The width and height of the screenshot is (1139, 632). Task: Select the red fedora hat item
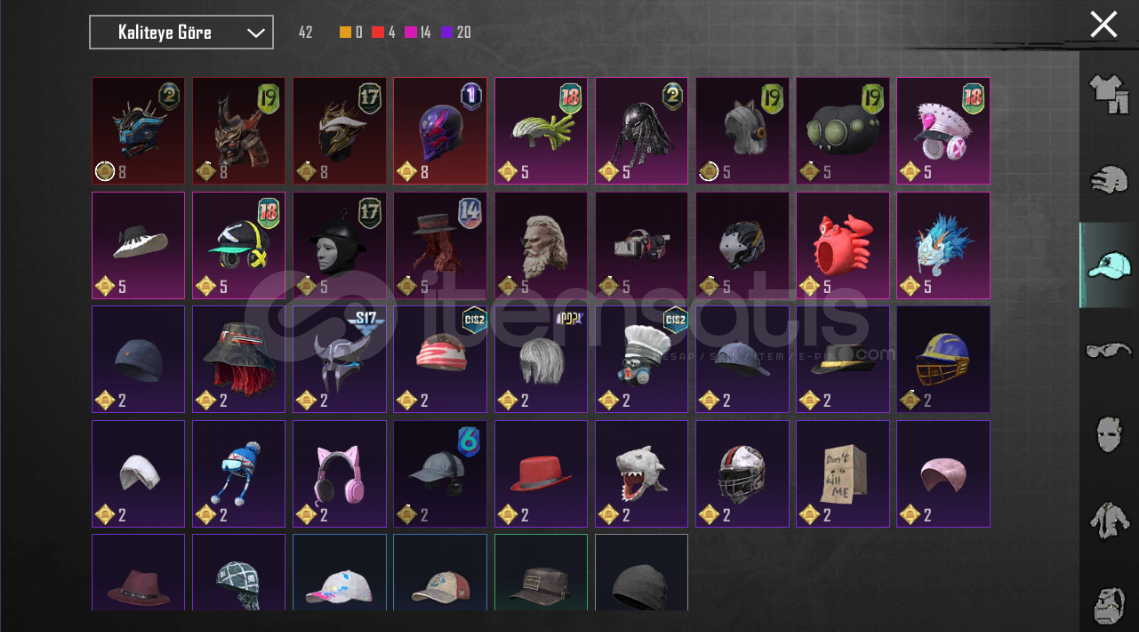pos(540,474)
